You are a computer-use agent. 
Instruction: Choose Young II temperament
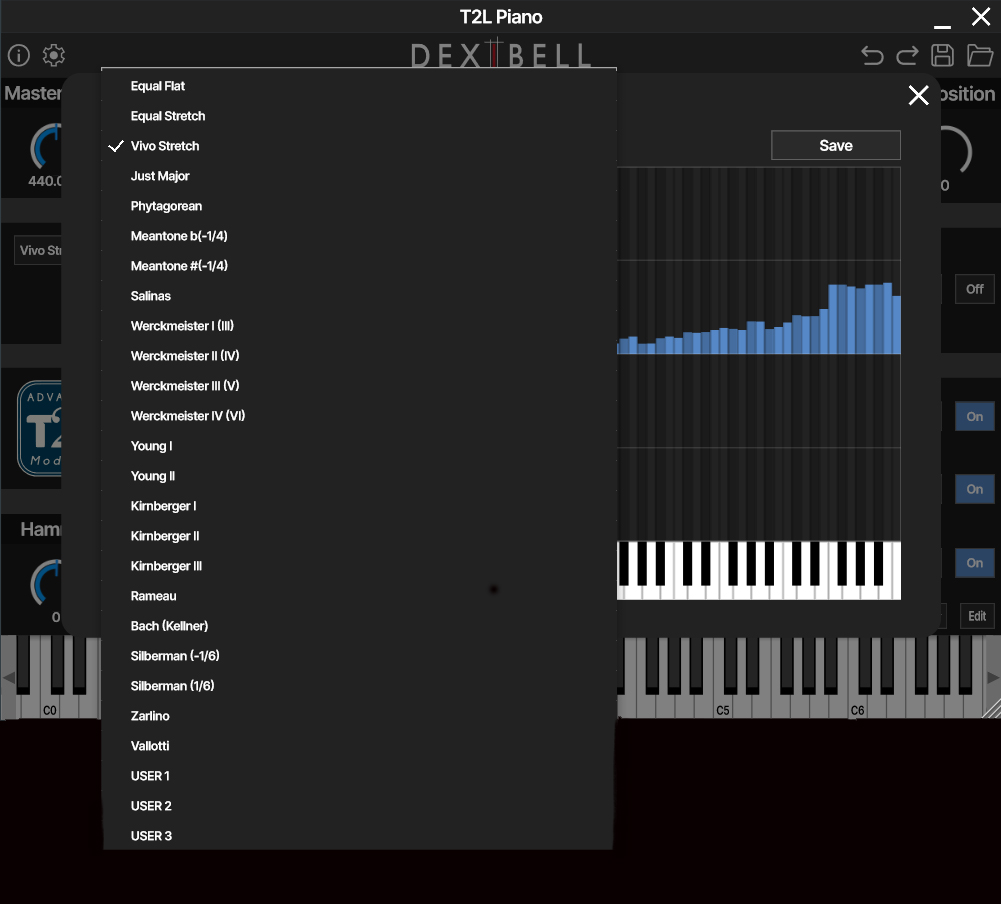(x=358, y=476)
